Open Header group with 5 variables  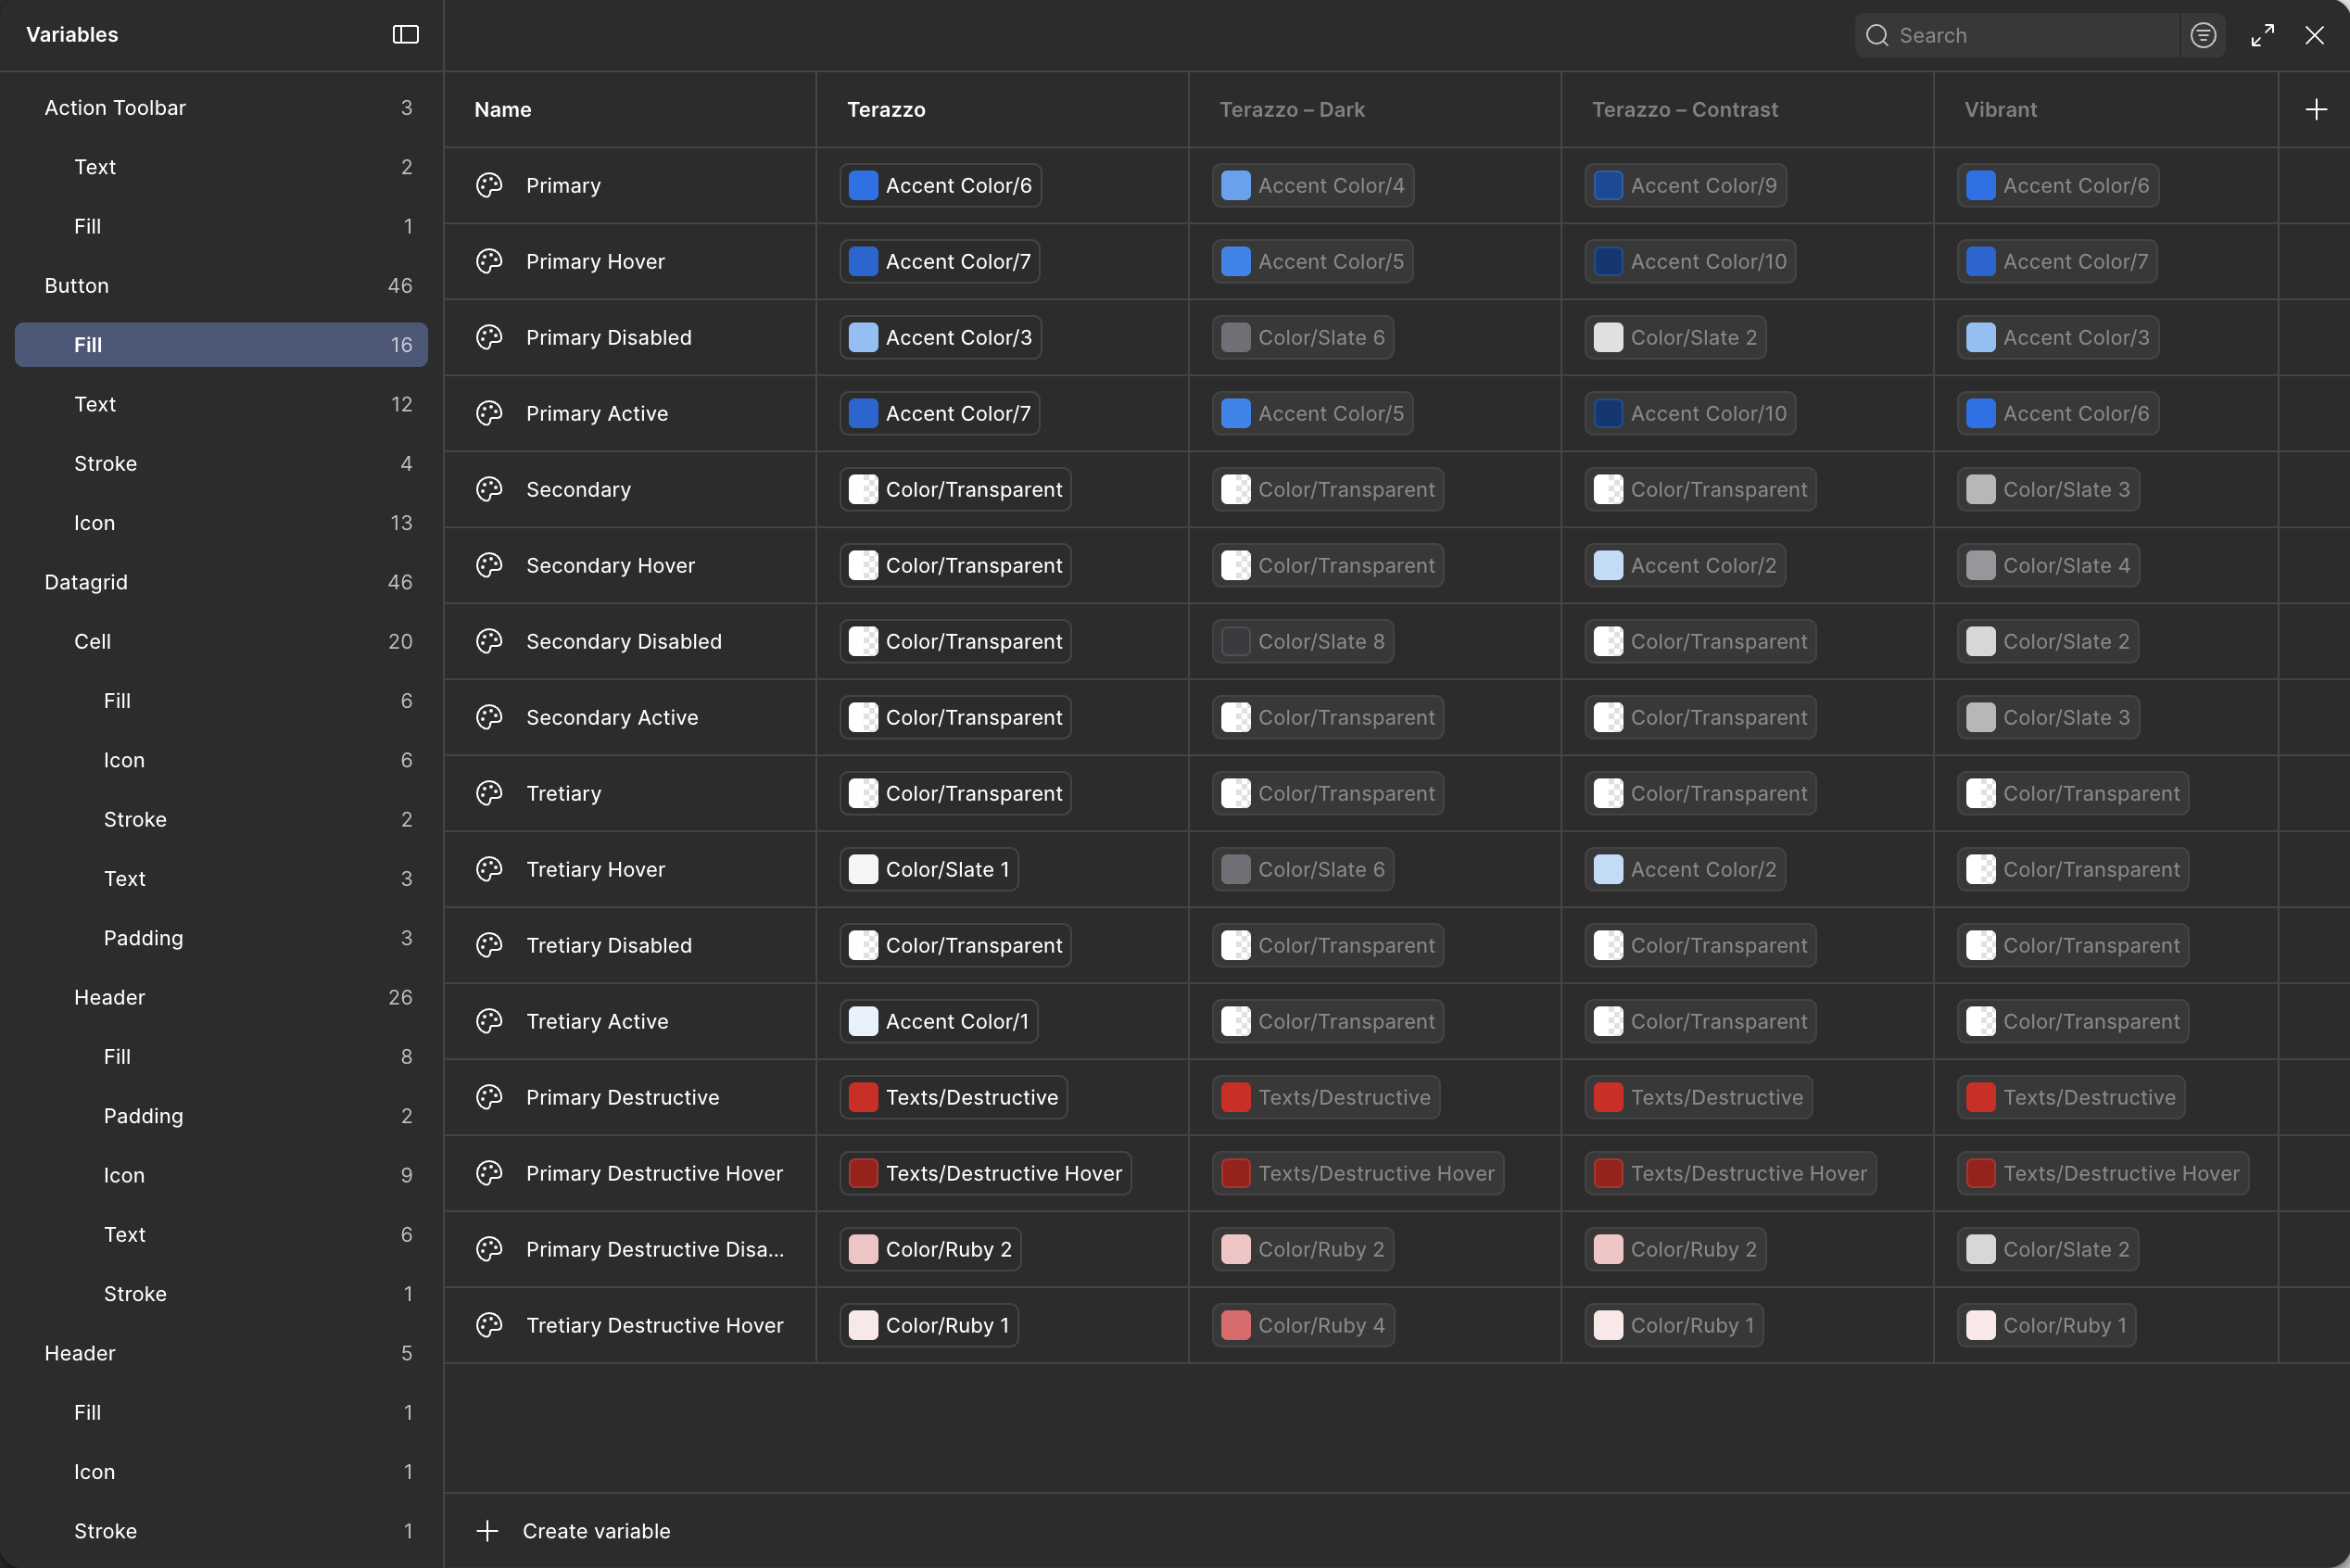tap(221, 1353)
